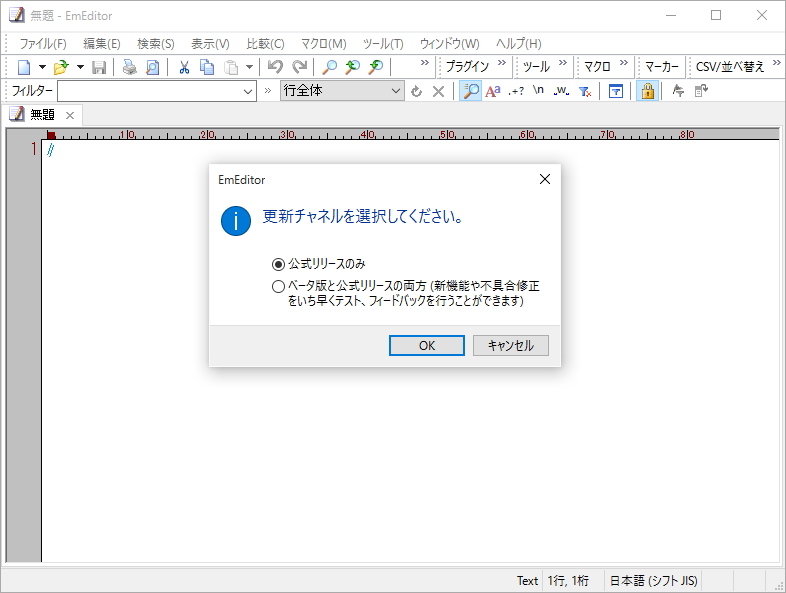Close the EmEditor dialog with X
This screenshot has width=786, height=593.
point(545,179)
